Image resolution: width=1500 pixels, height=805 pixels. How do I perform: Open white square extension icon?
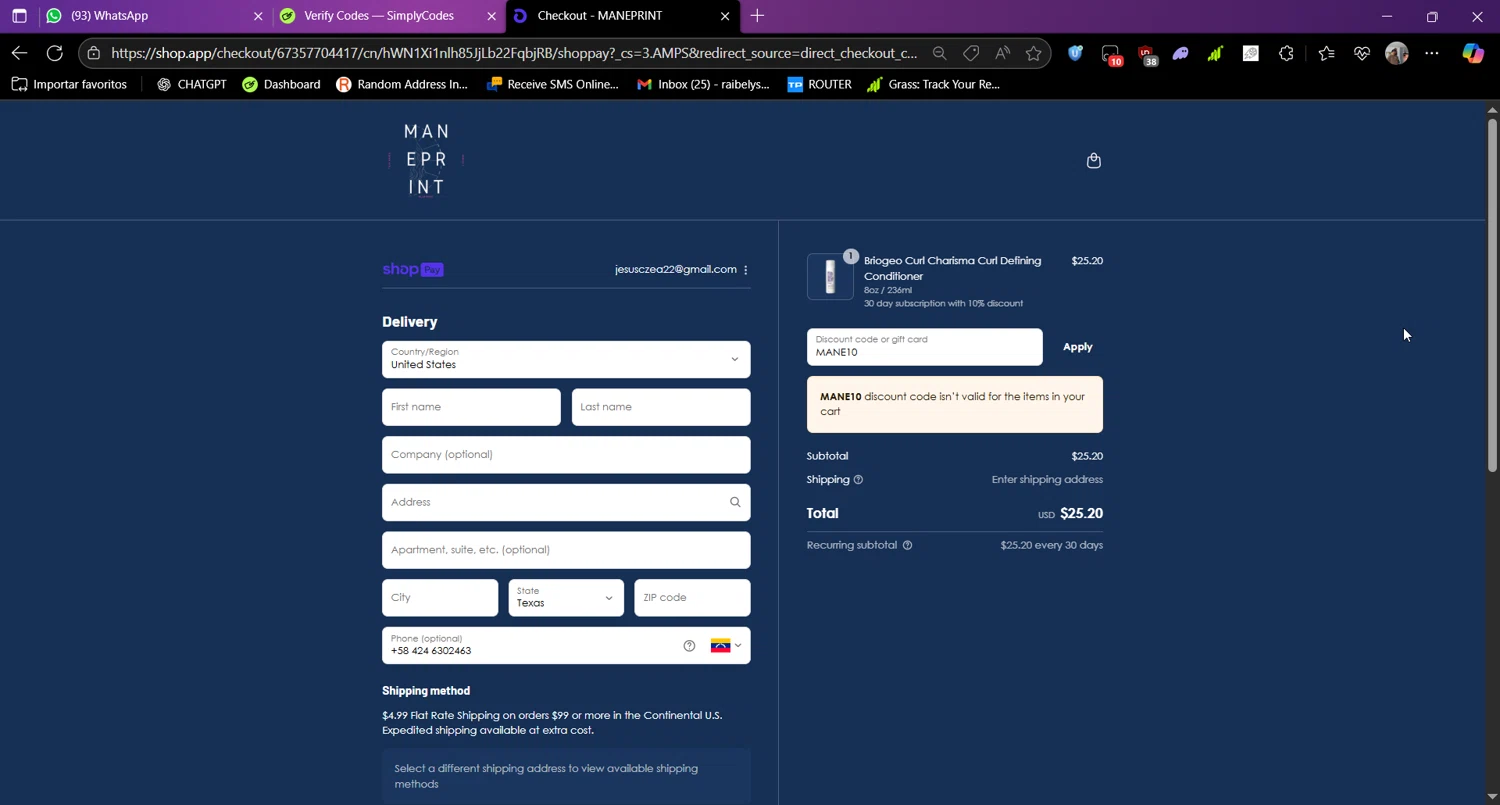1251,53
